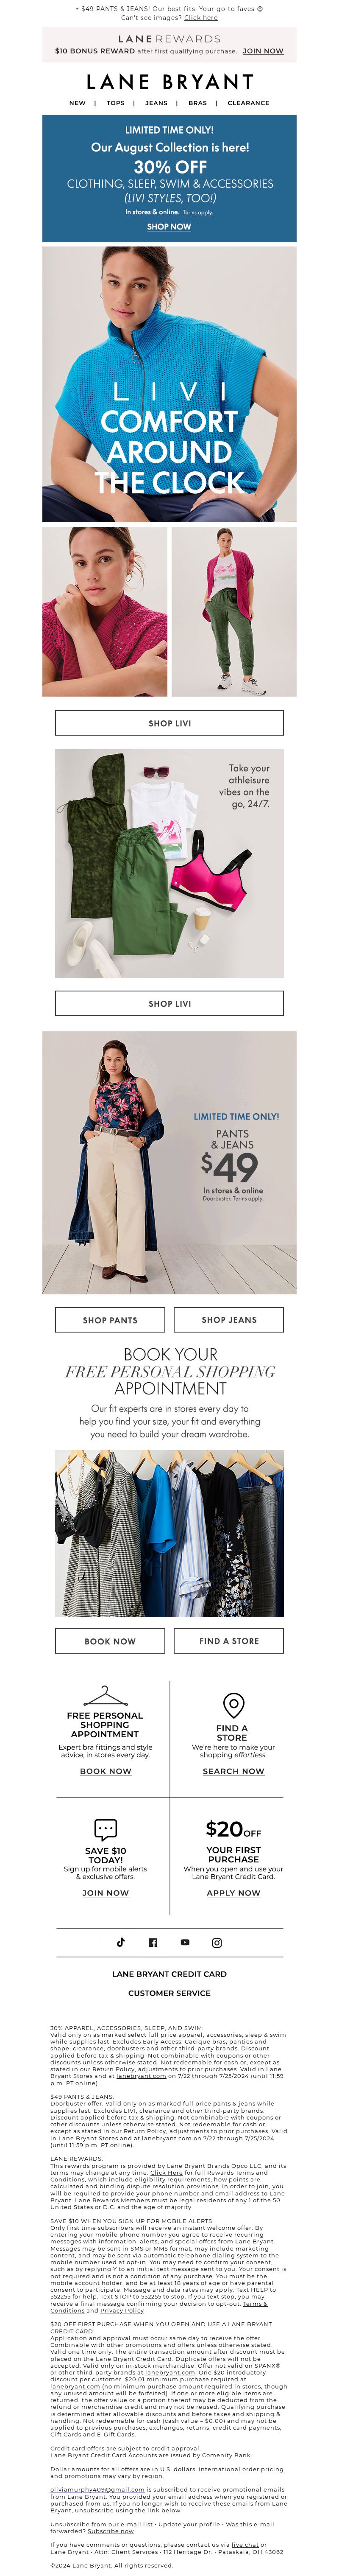
Task: Open the TOPS navigation item
Action: (116, 103)
